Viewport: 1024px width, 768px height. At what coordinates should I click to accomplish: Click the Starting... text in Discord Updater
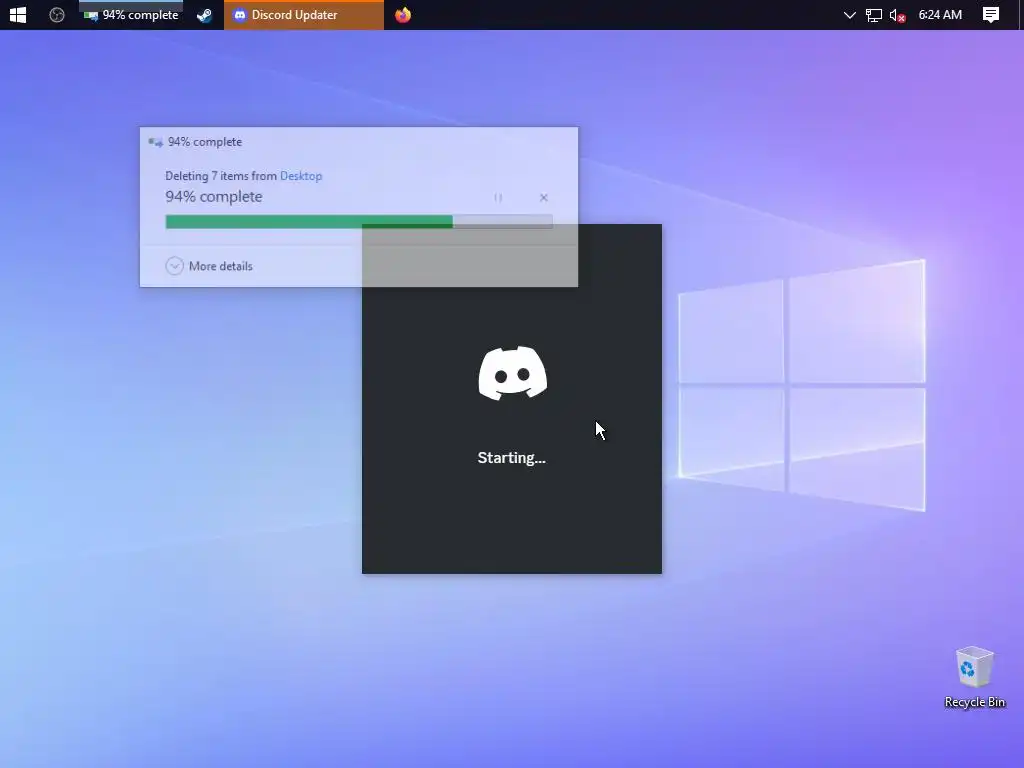tap(511, 458)
